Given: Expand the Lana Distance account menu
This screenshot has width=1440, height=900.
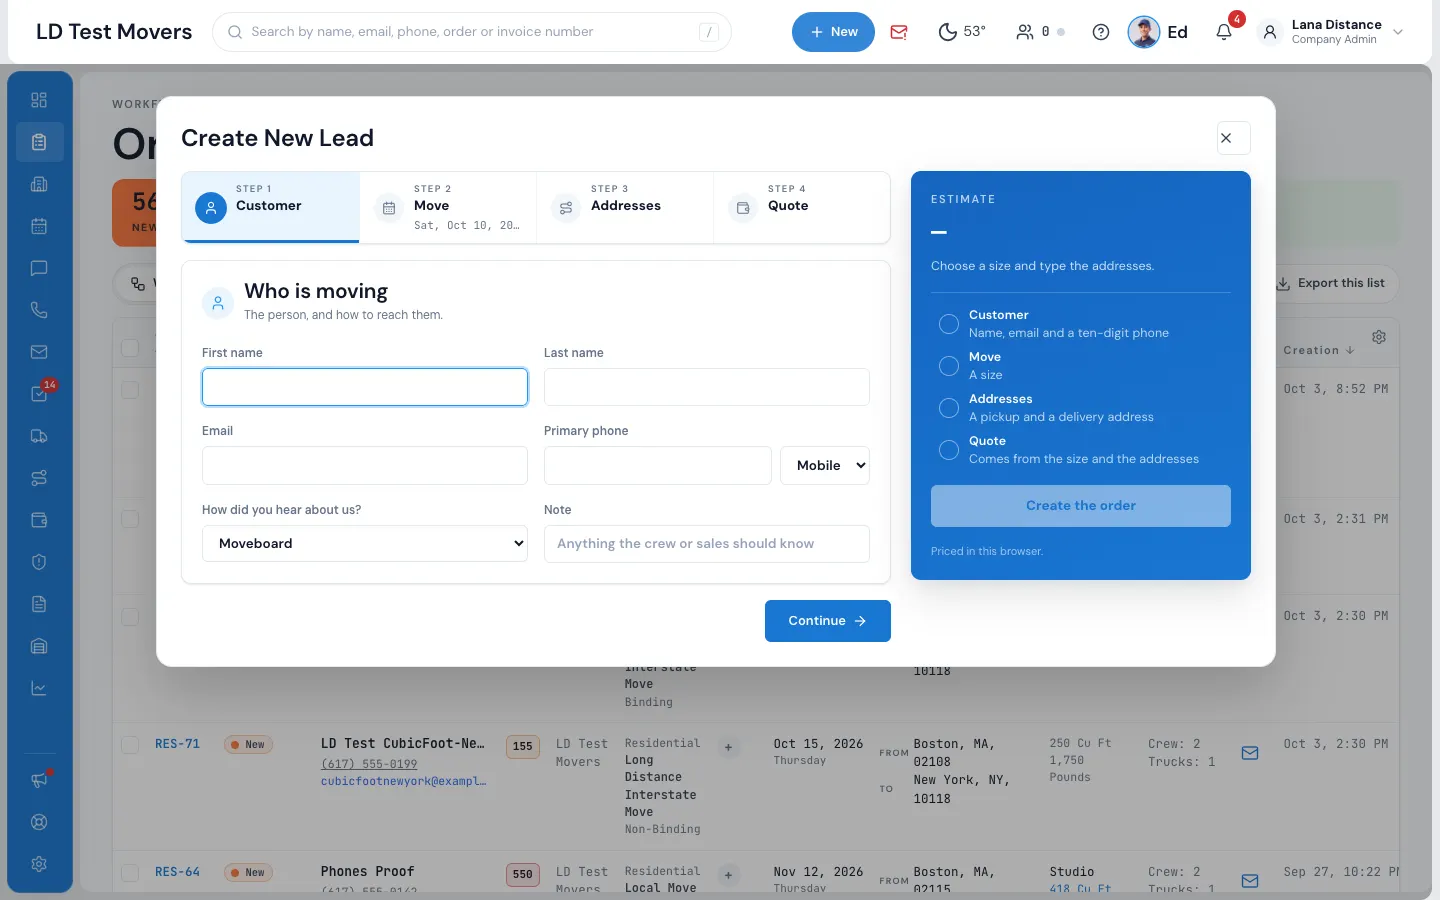Looking at the screenshot, I should (1331, 32).
